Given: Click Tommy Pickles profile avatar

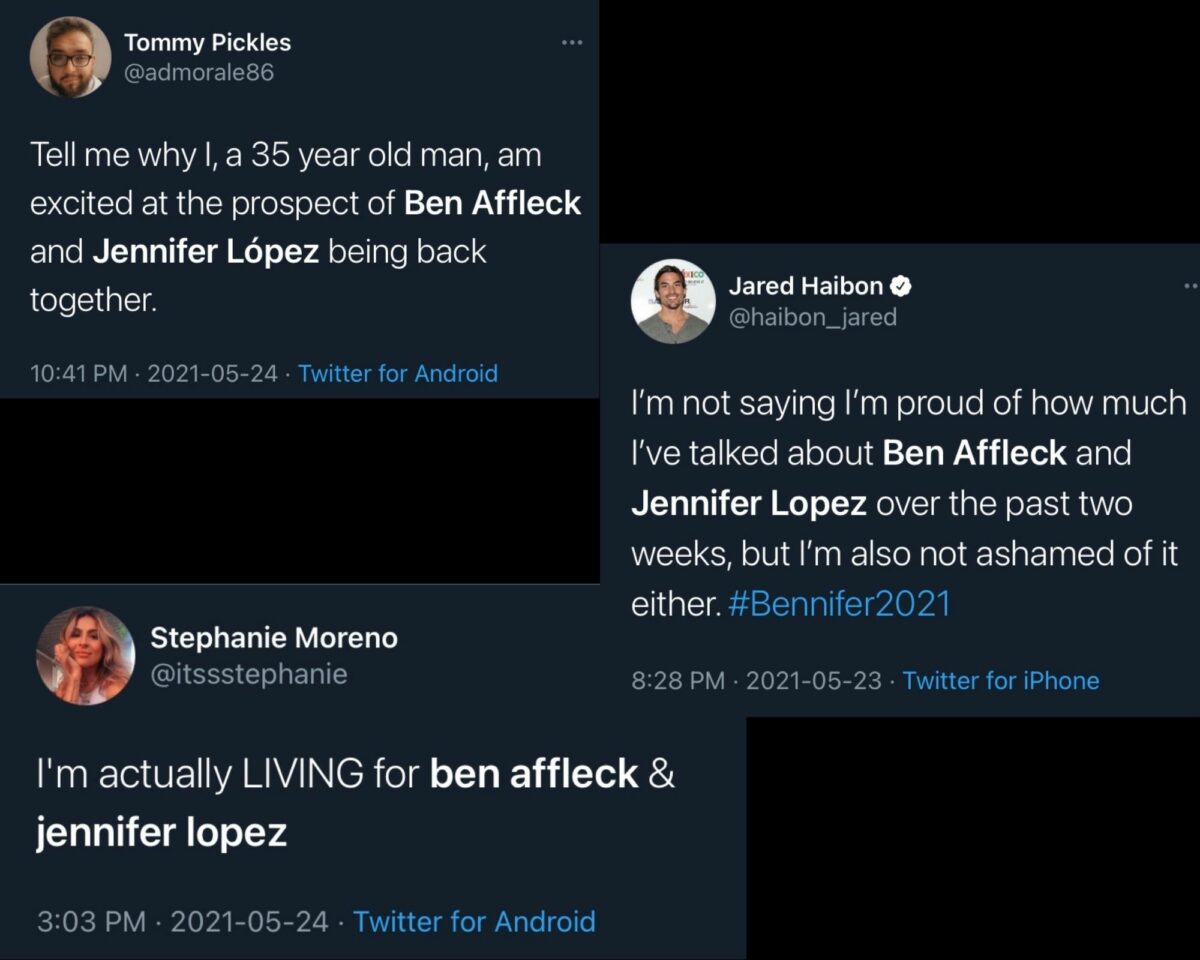Looking at the screenshot, I should click(71, 57).
